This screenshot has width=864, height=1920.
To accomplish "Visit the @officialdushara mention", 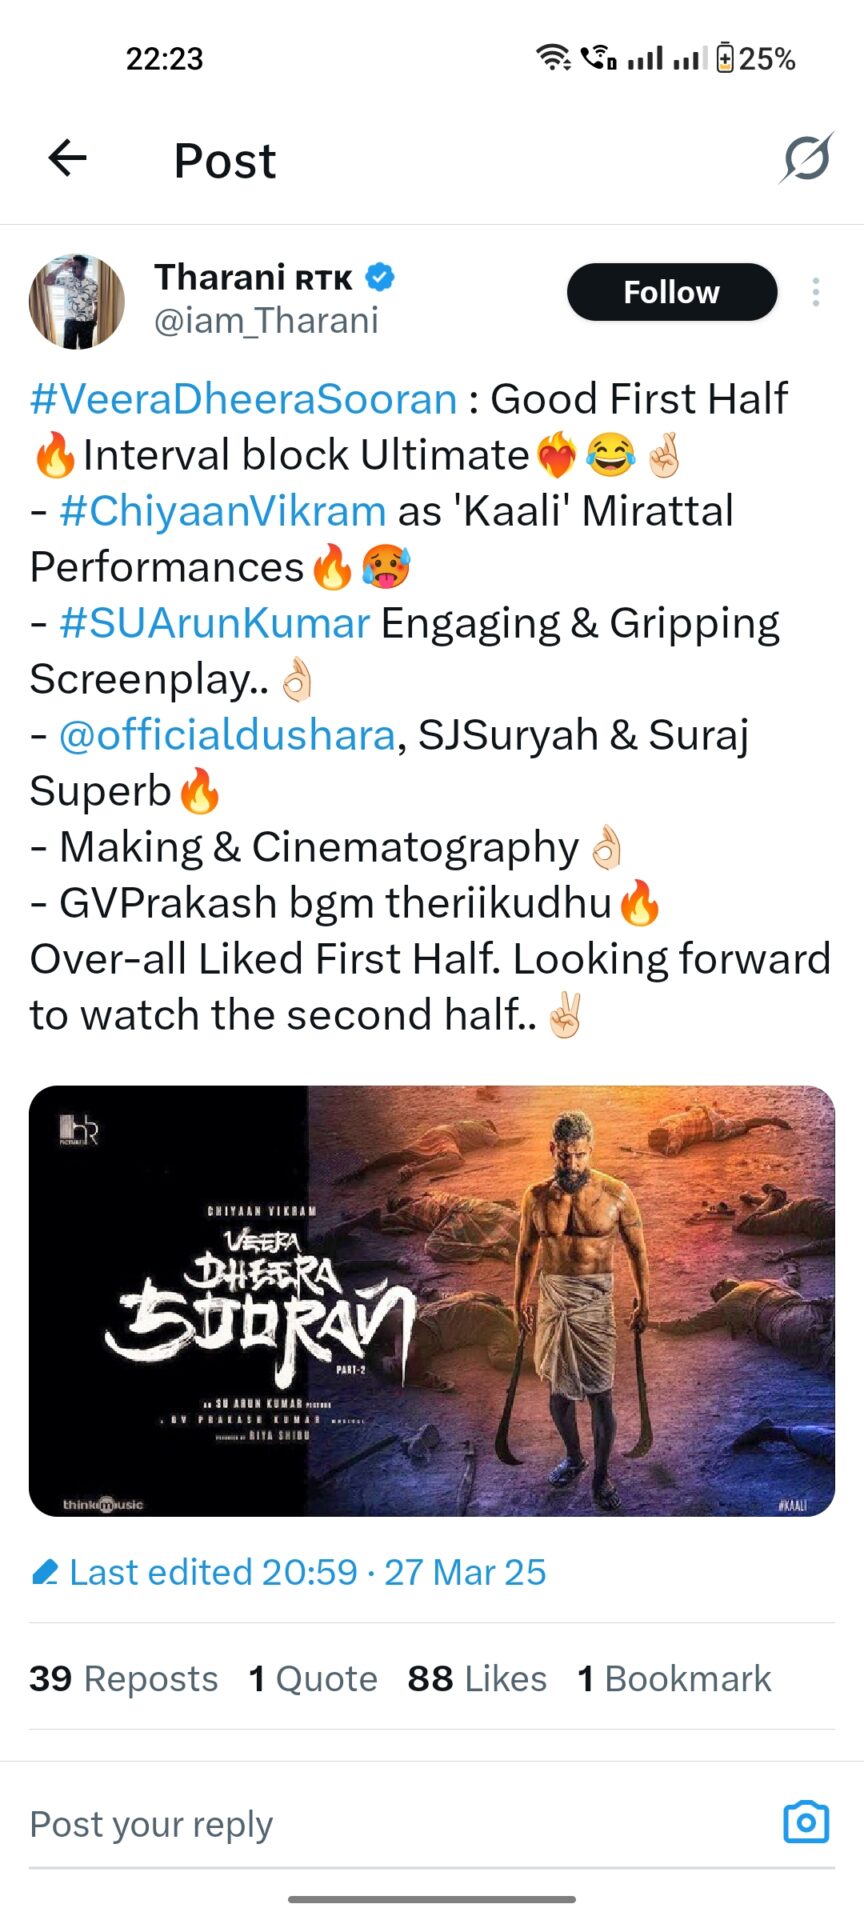I will click(227, 735).
